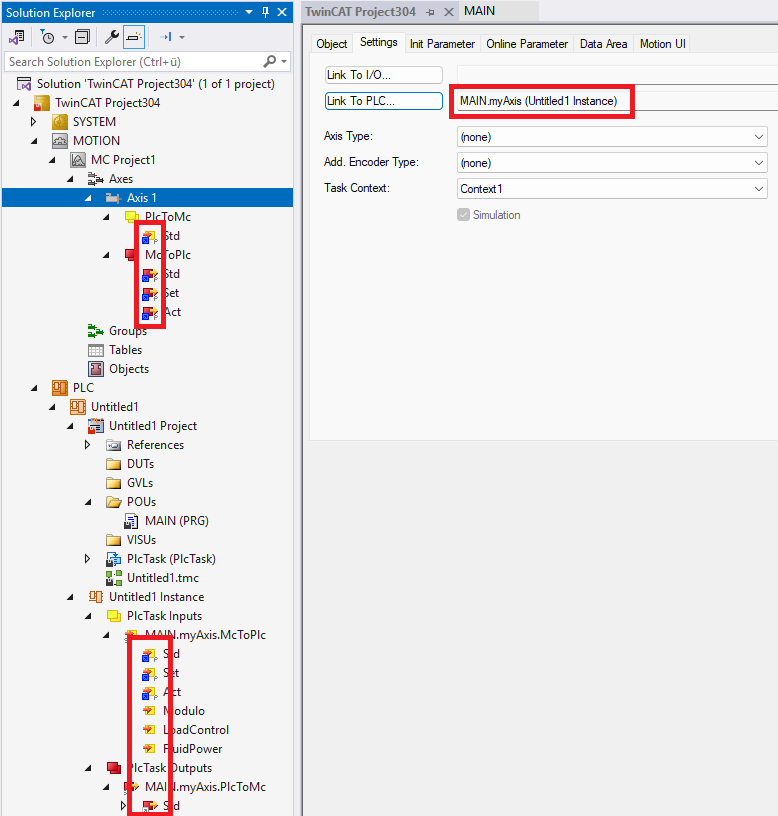Select FluidPower input variable
Viewport: 778px width, 816px height.
tap(193, 749)
